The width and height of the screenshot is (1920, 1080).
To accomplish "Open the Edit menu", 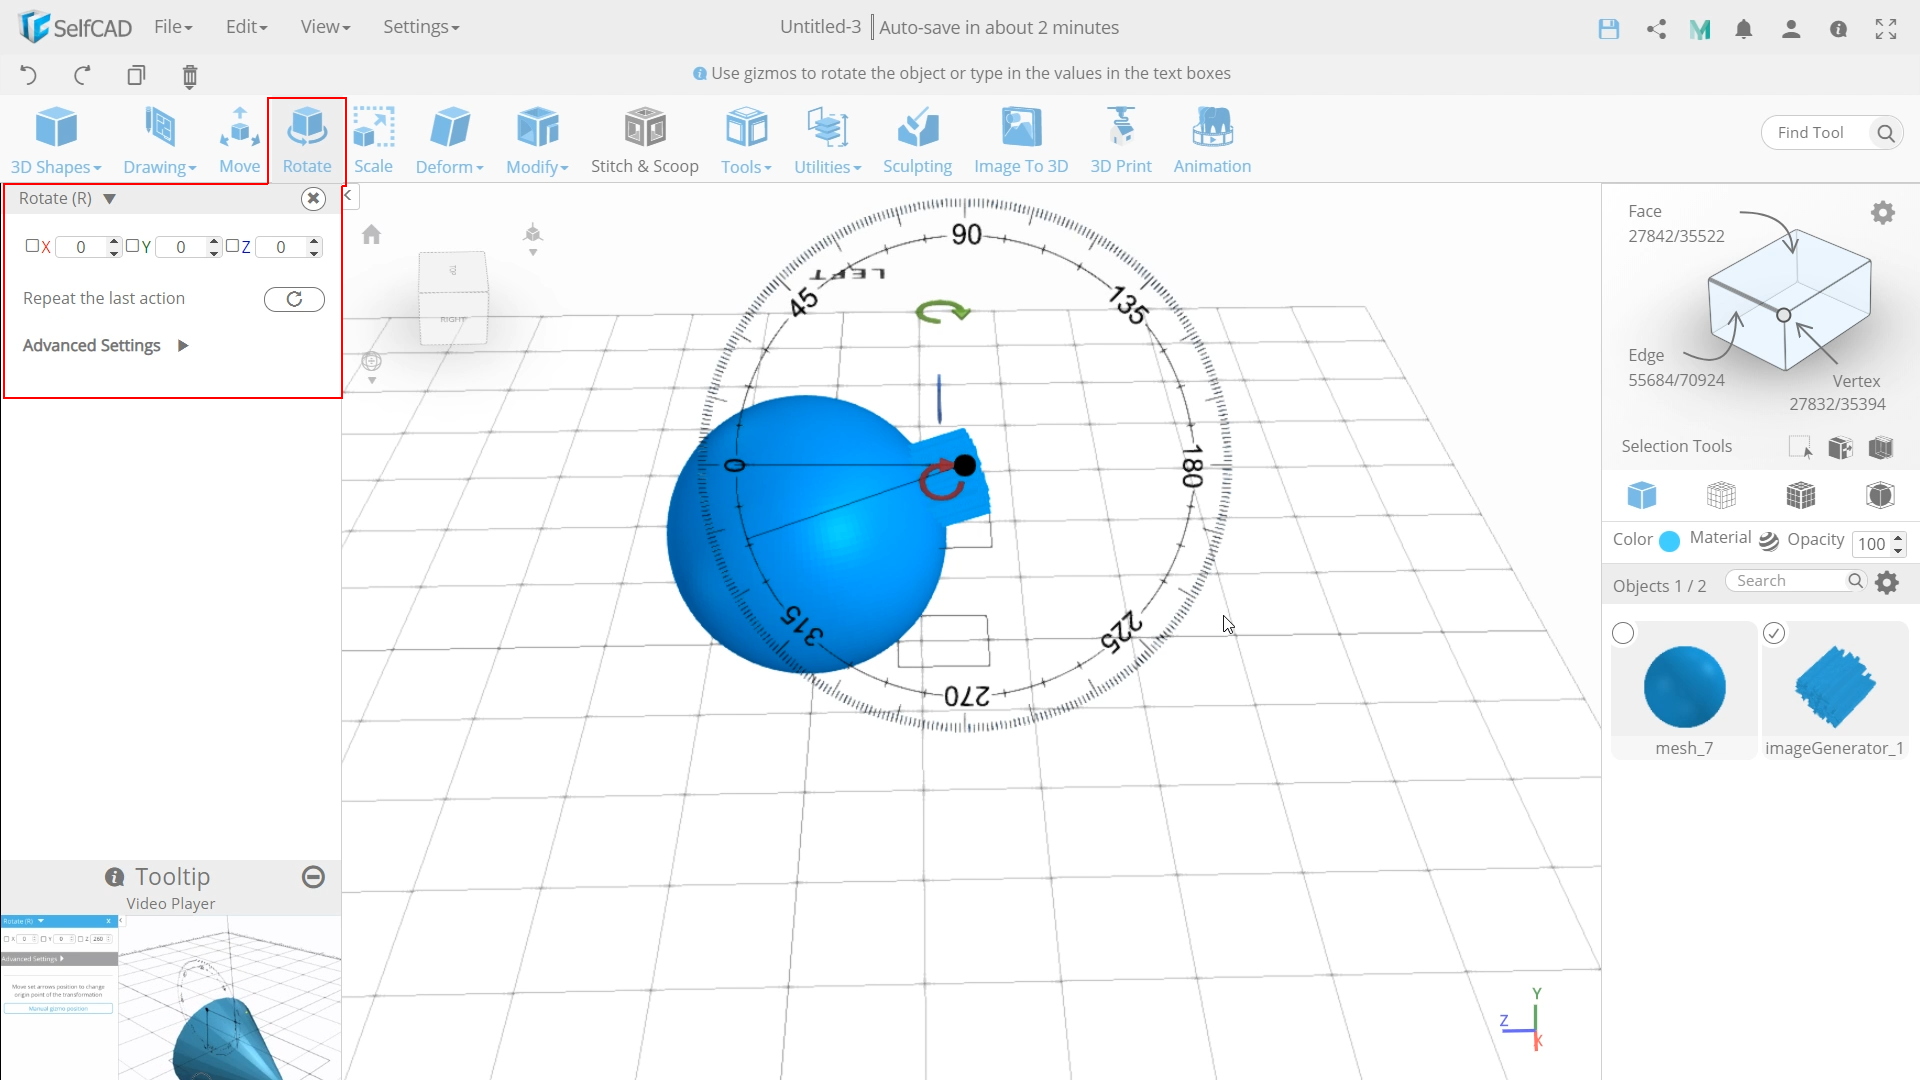I will point(246,27).
